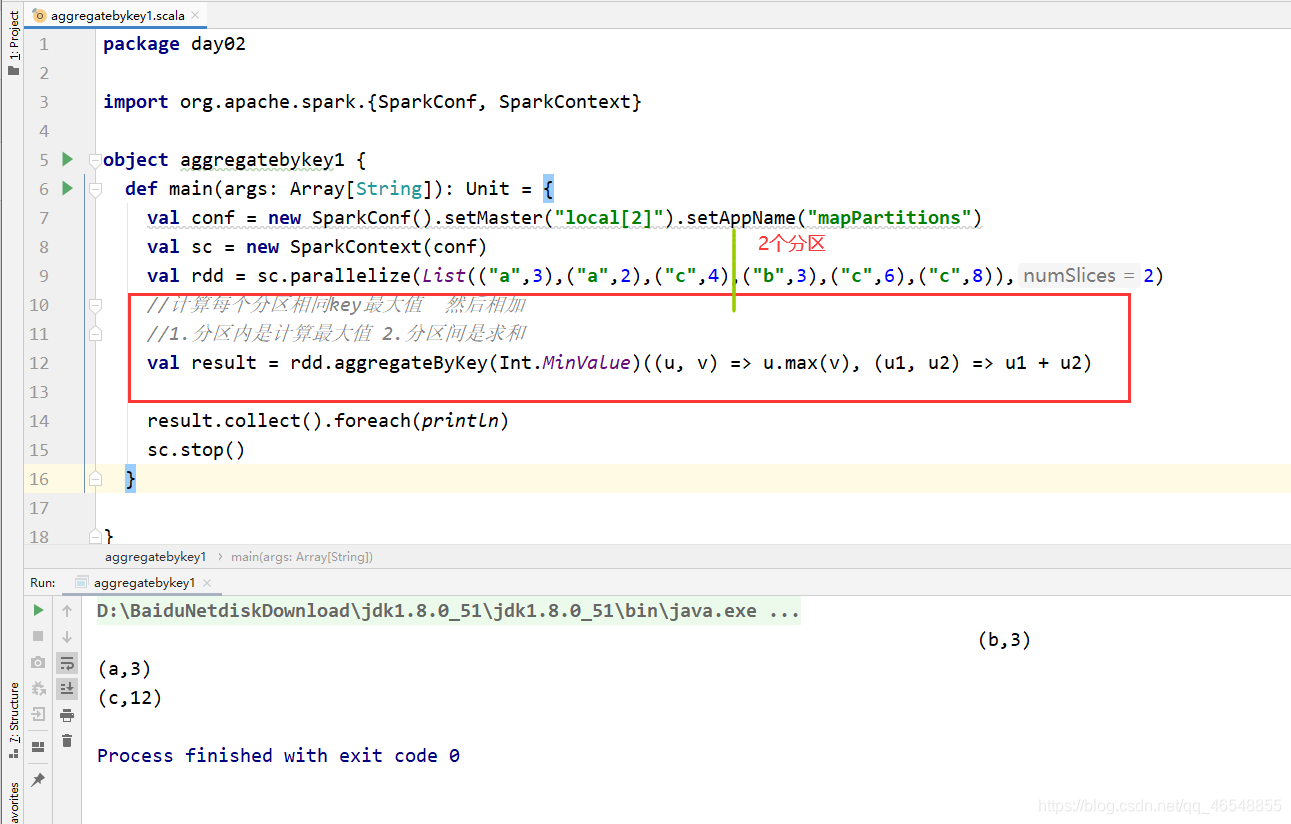The width and height of the screenshot is (1291, 824).
Task: Click 'MinValue' in line 12
Action: click(x=587, y=363)
